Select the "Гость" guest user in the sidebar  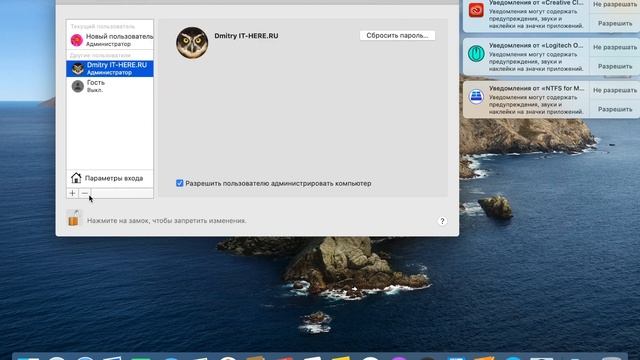coord(110,86)
